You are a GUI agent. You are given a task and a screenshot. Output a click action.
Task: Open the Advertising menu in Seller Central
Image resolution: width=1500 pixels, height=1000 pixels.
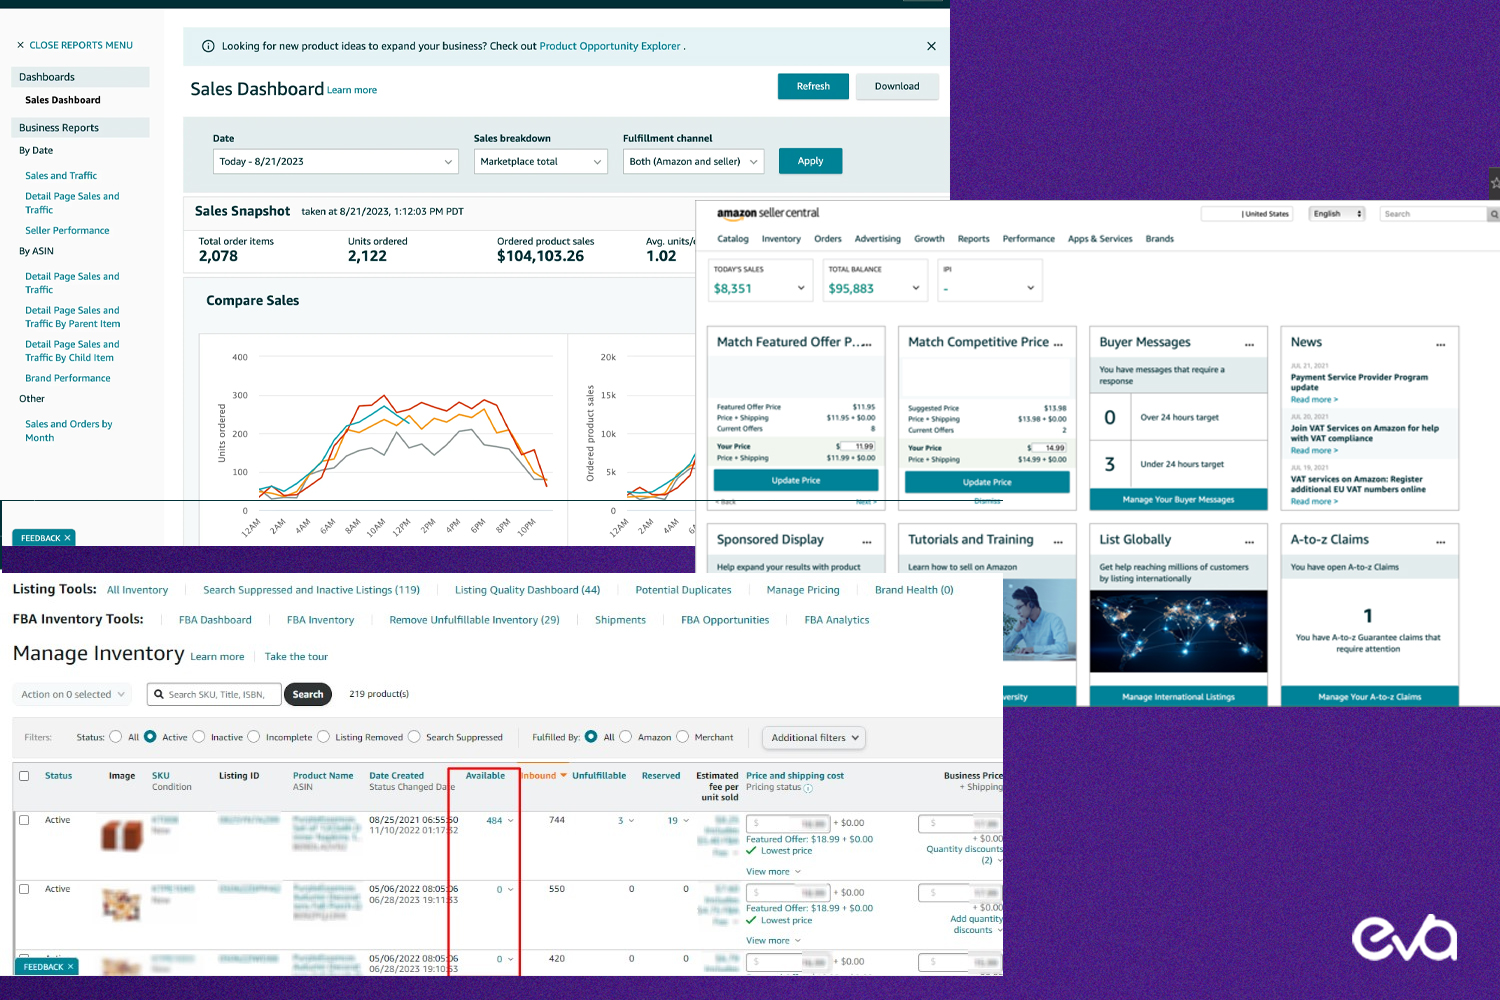coord(877,239)
